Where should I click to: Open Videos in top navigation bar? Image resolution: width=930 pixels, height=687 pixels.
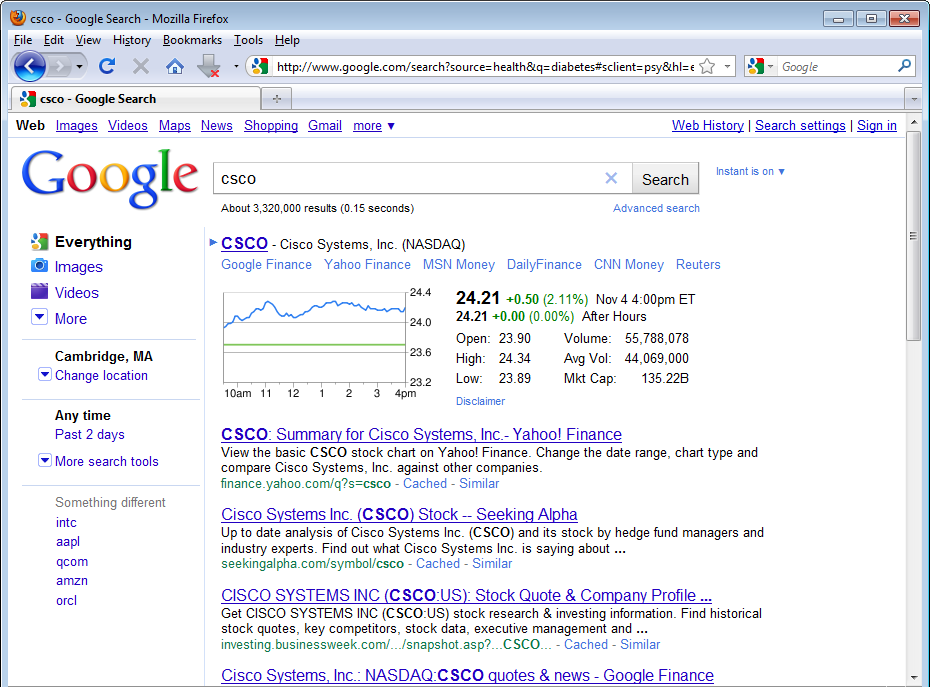(128, 126)
